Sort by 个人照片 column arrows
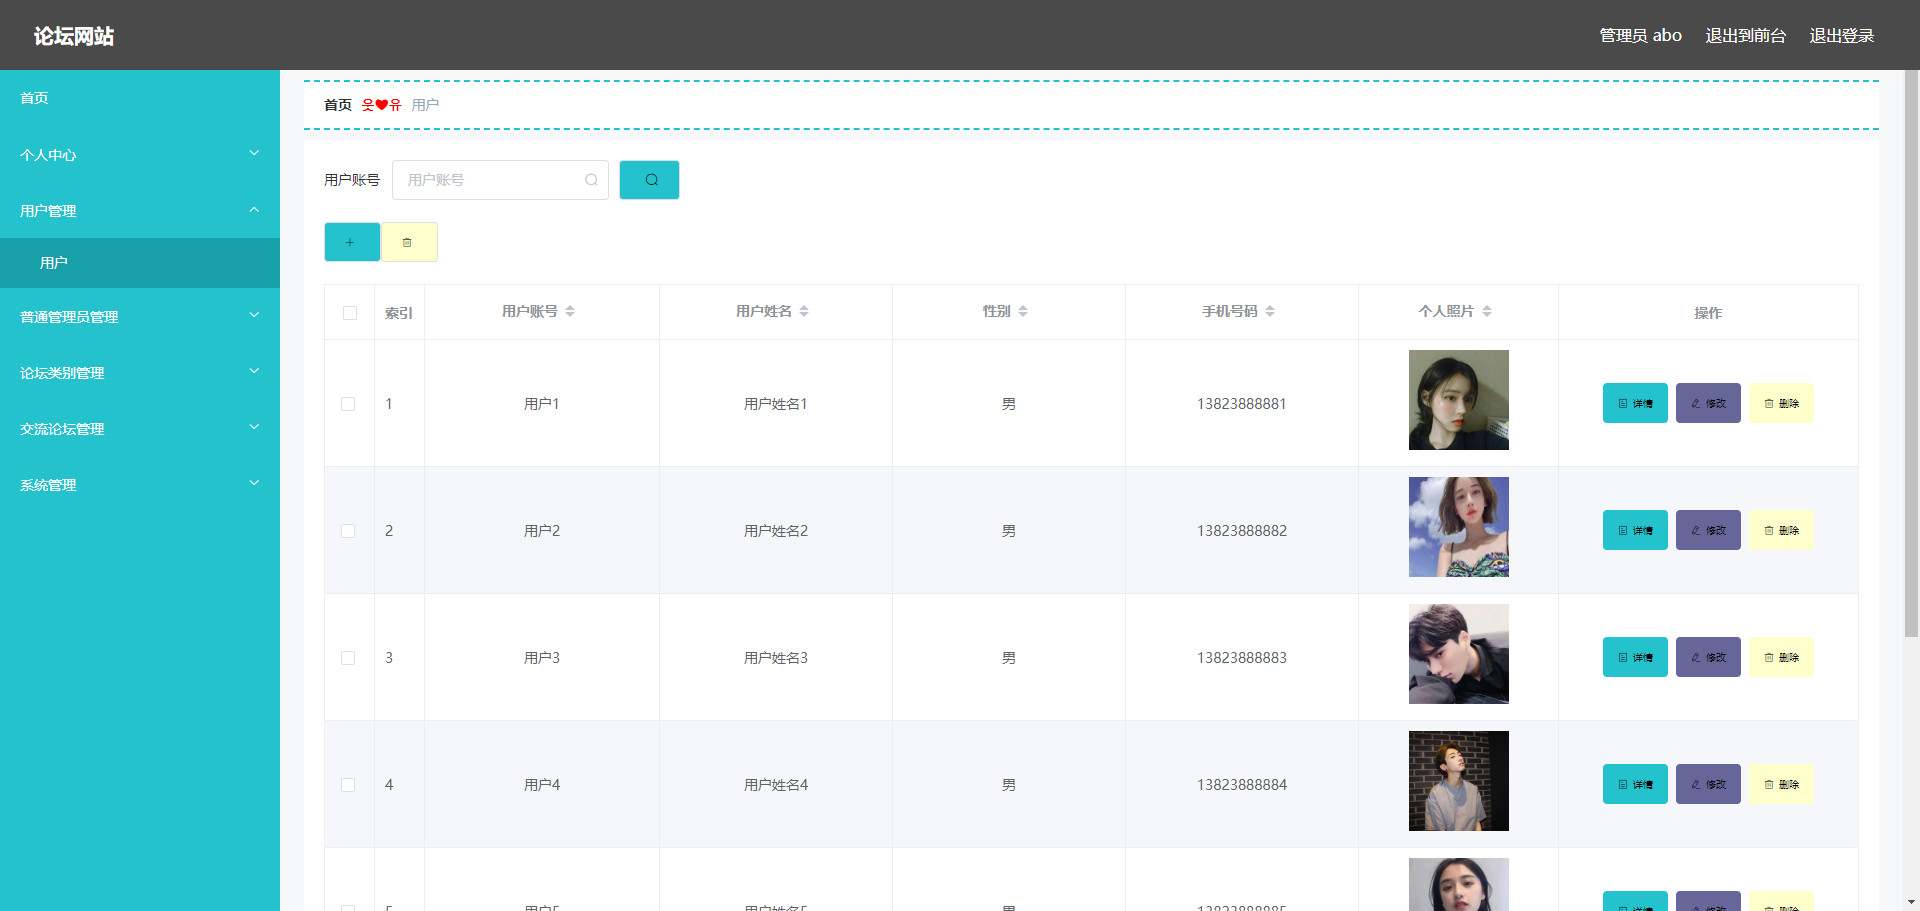 point(1487,311)
